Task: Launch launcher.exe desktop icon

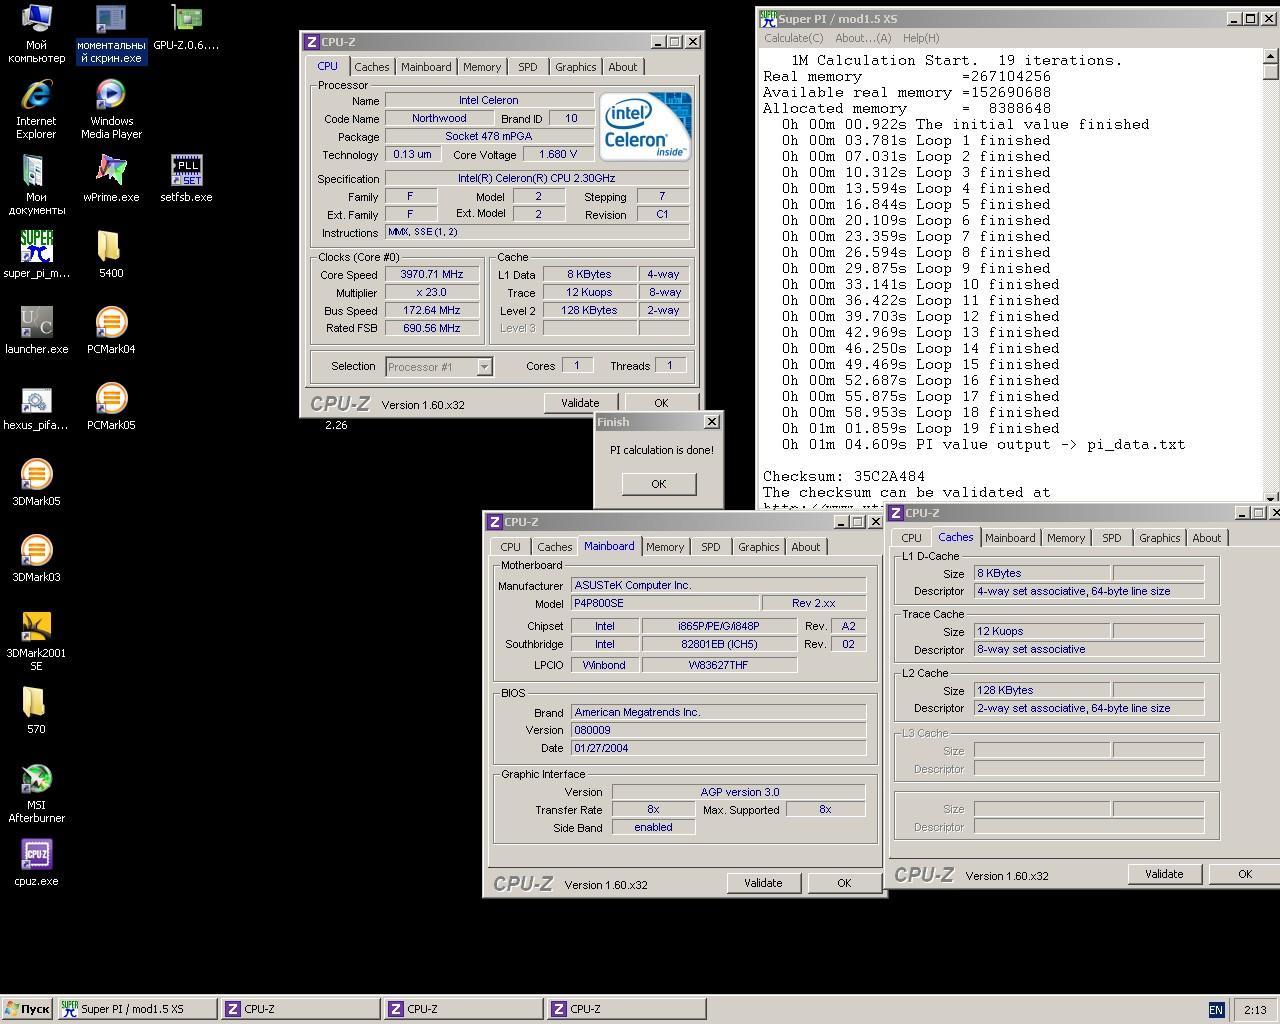Action: (36, 331)
